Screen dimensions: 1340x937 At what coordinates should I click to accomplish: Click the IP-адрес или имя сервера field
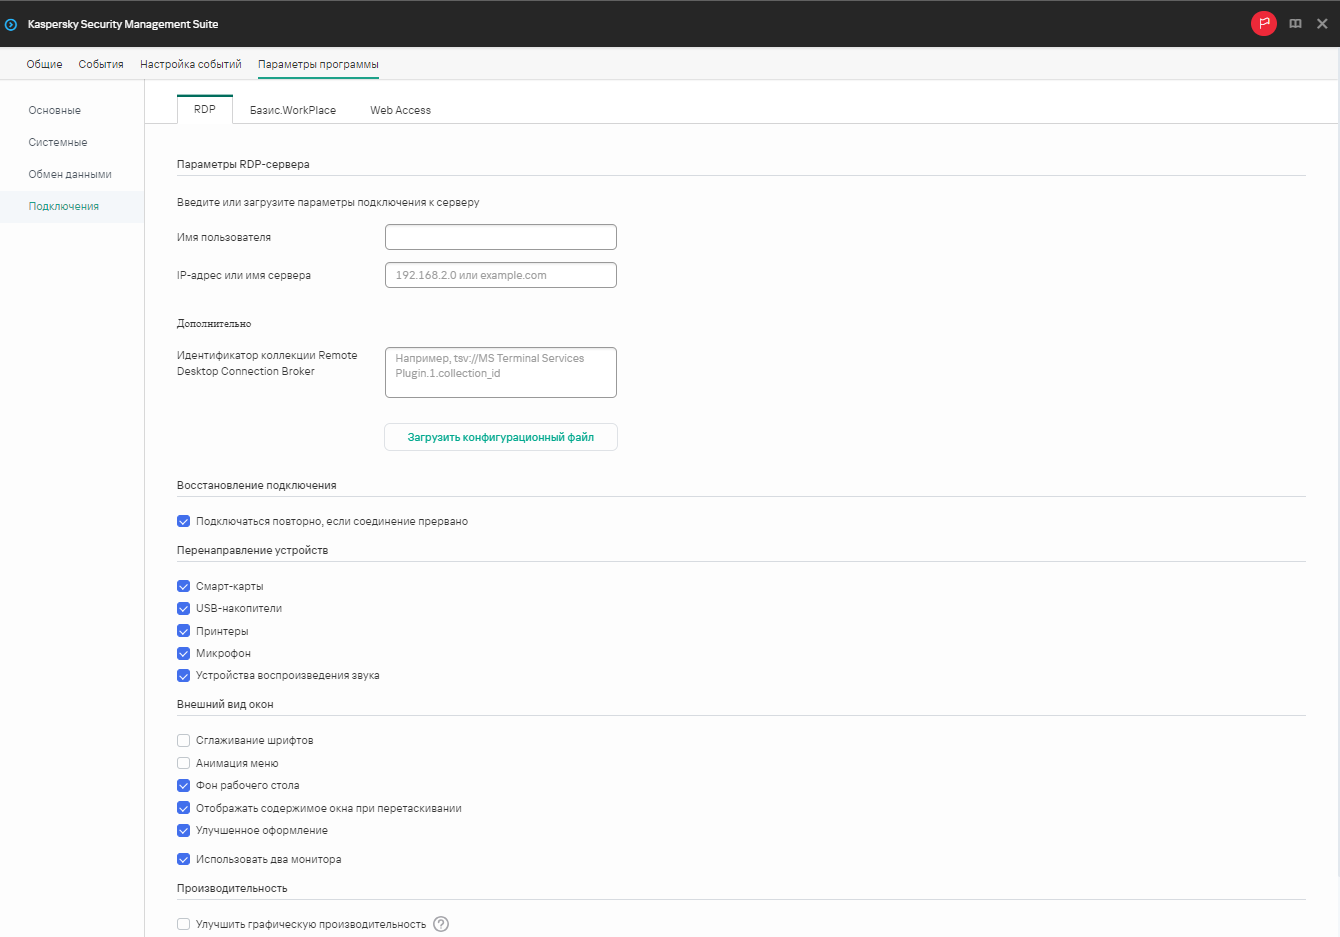pos(500,275)
